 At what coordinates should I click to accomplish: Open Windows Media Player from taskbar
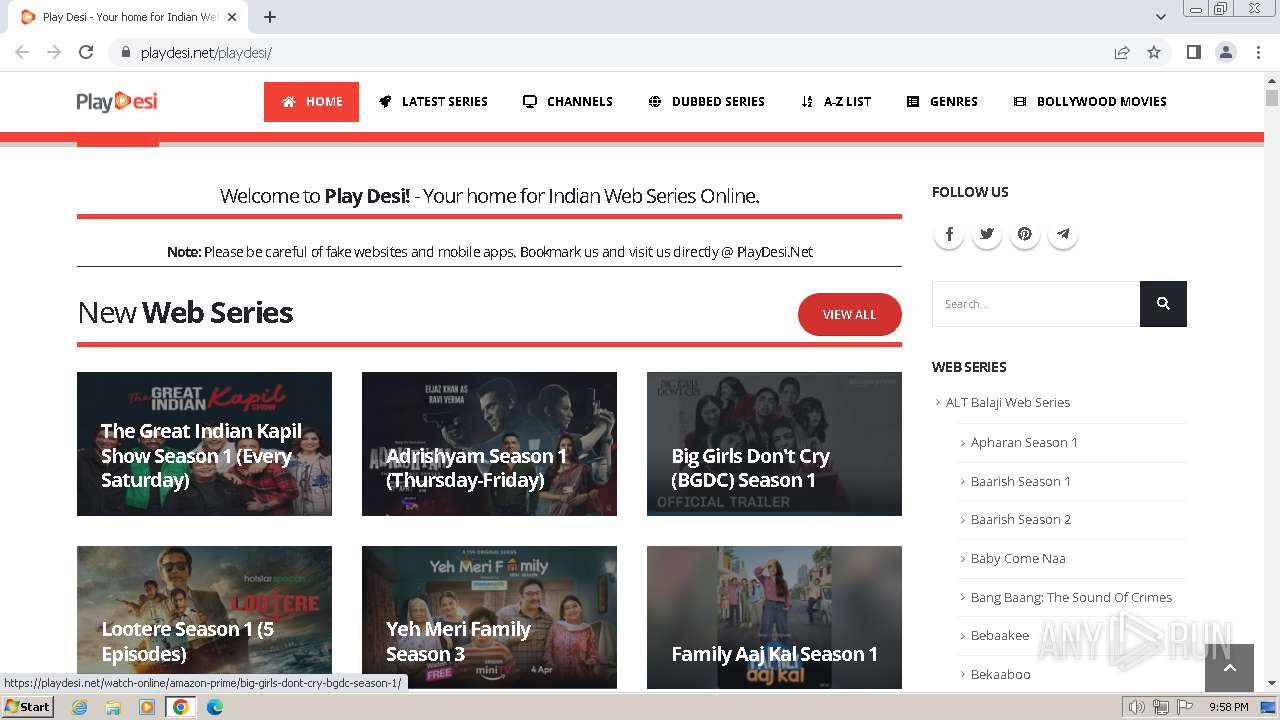[147, 707]
